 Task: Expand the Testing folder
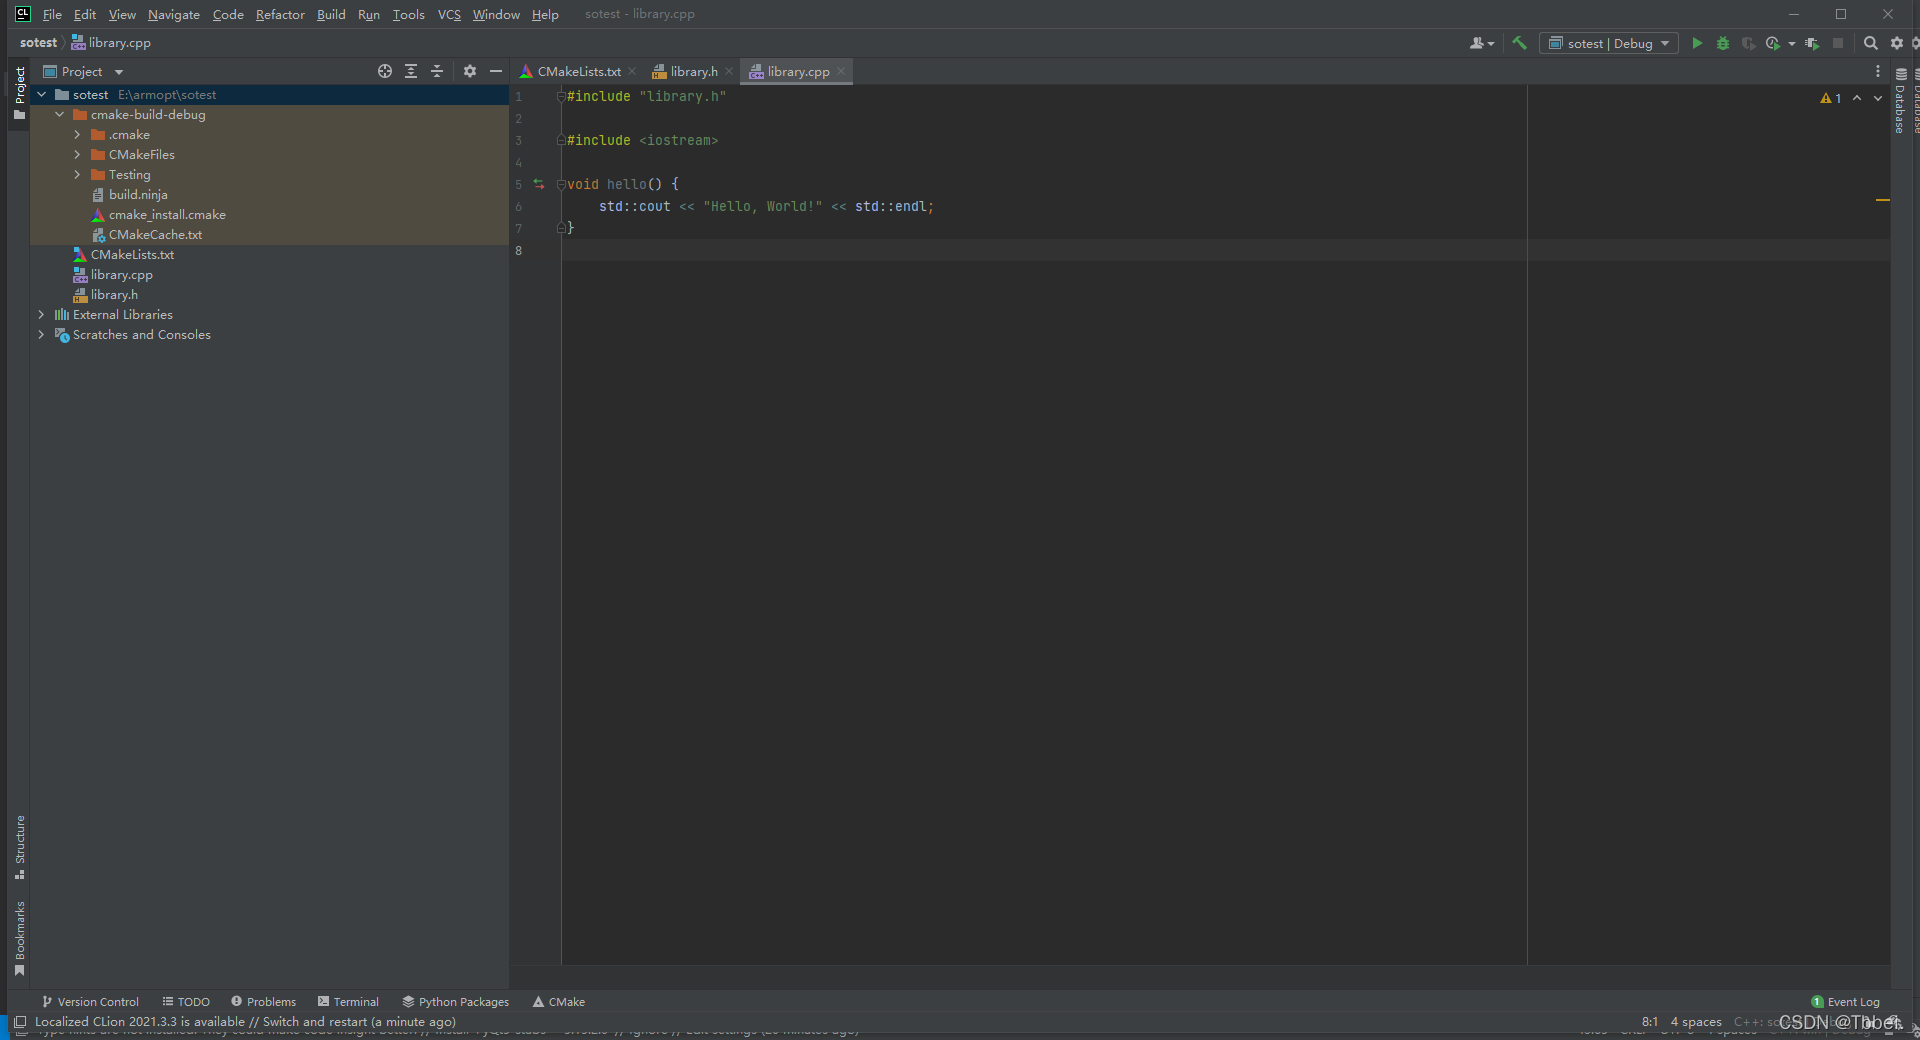pyautogui.click(x=78, y=174)
